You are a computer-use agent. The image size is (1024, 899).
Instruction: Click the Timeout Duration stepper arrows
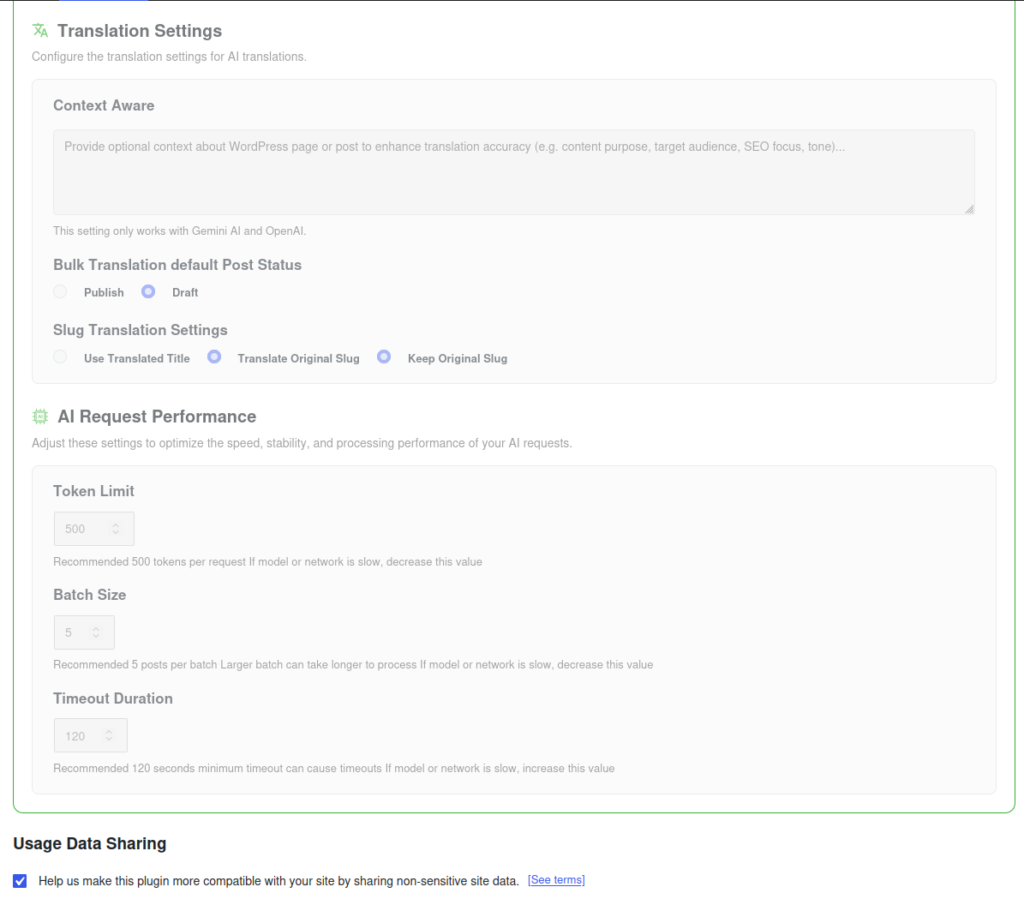109,736
